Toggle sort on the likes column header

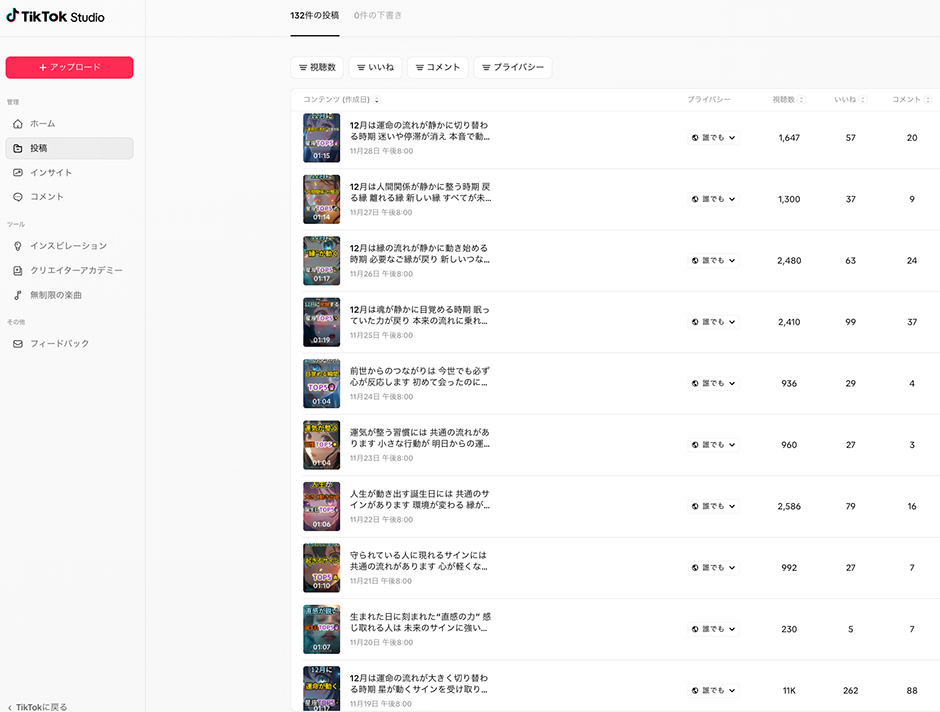[863, 100]
